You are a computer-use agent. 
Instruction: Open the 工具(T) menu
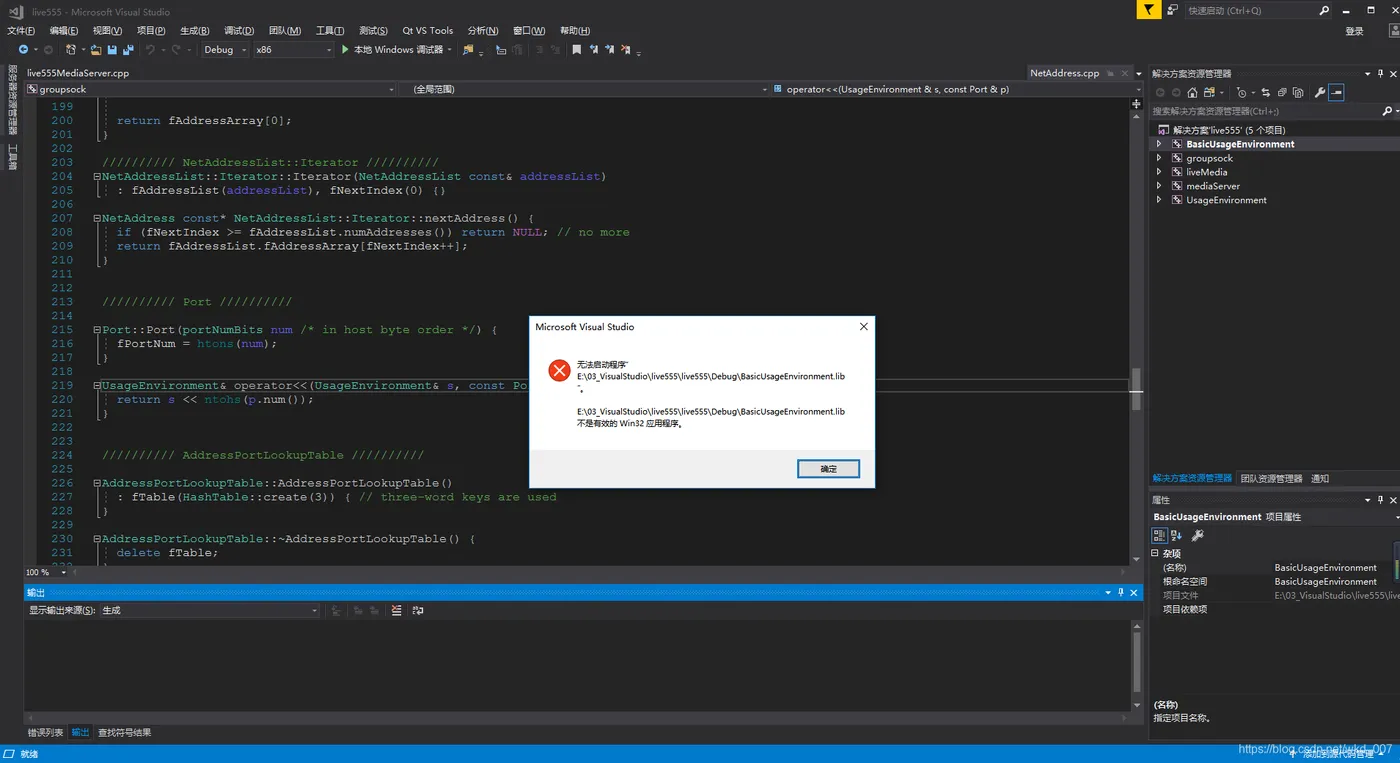(x=330, y=31)
